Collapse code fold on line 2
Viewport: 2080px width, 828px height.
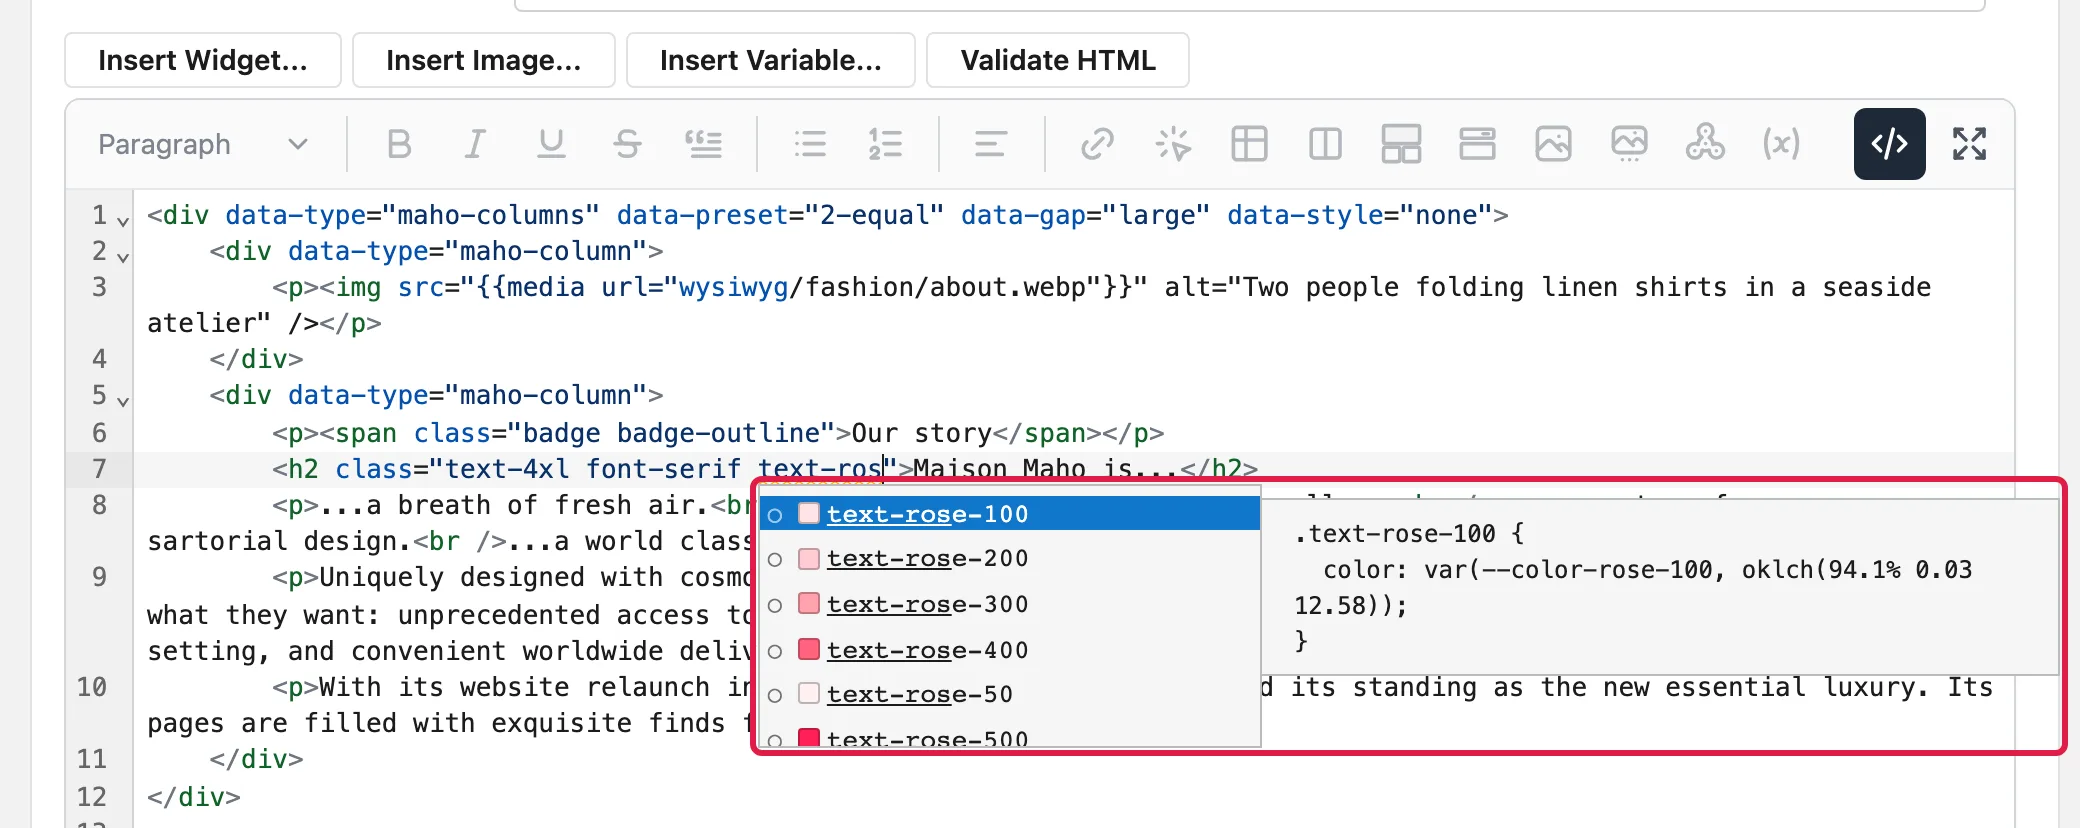pos(123,256)
